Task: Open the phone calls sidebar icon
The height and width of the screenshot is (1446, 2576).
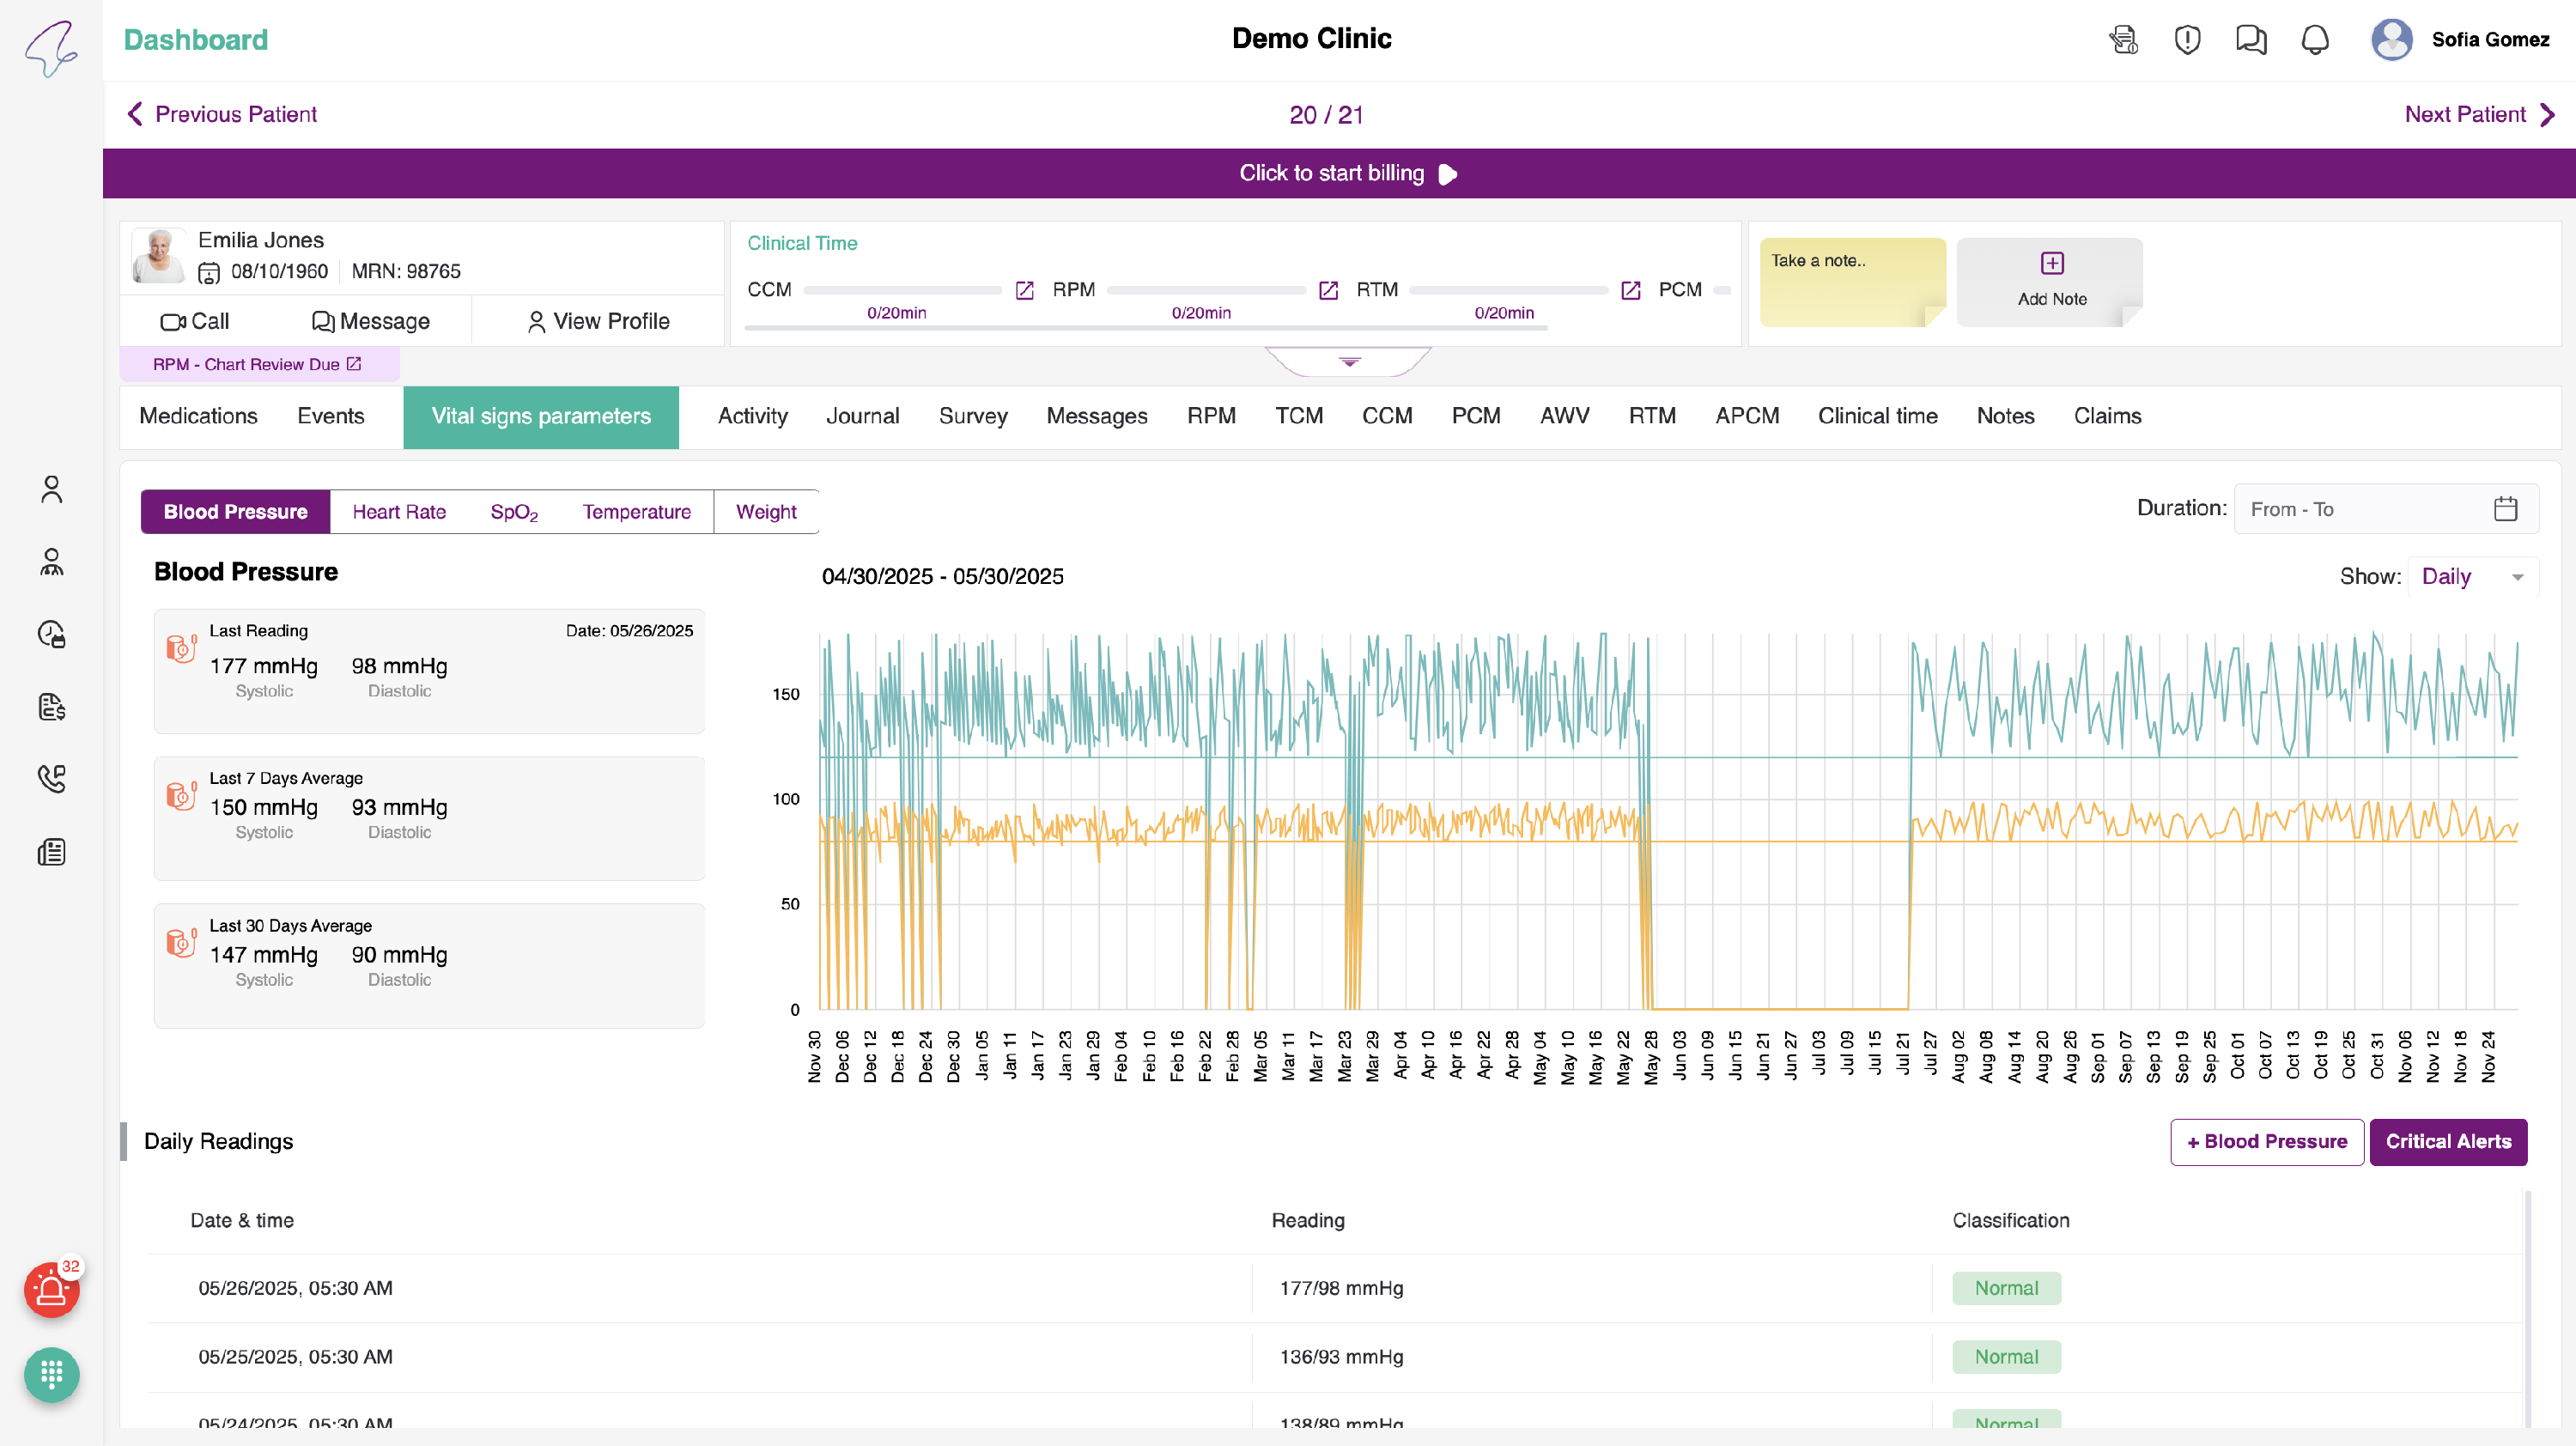Action: click(51, 779)
